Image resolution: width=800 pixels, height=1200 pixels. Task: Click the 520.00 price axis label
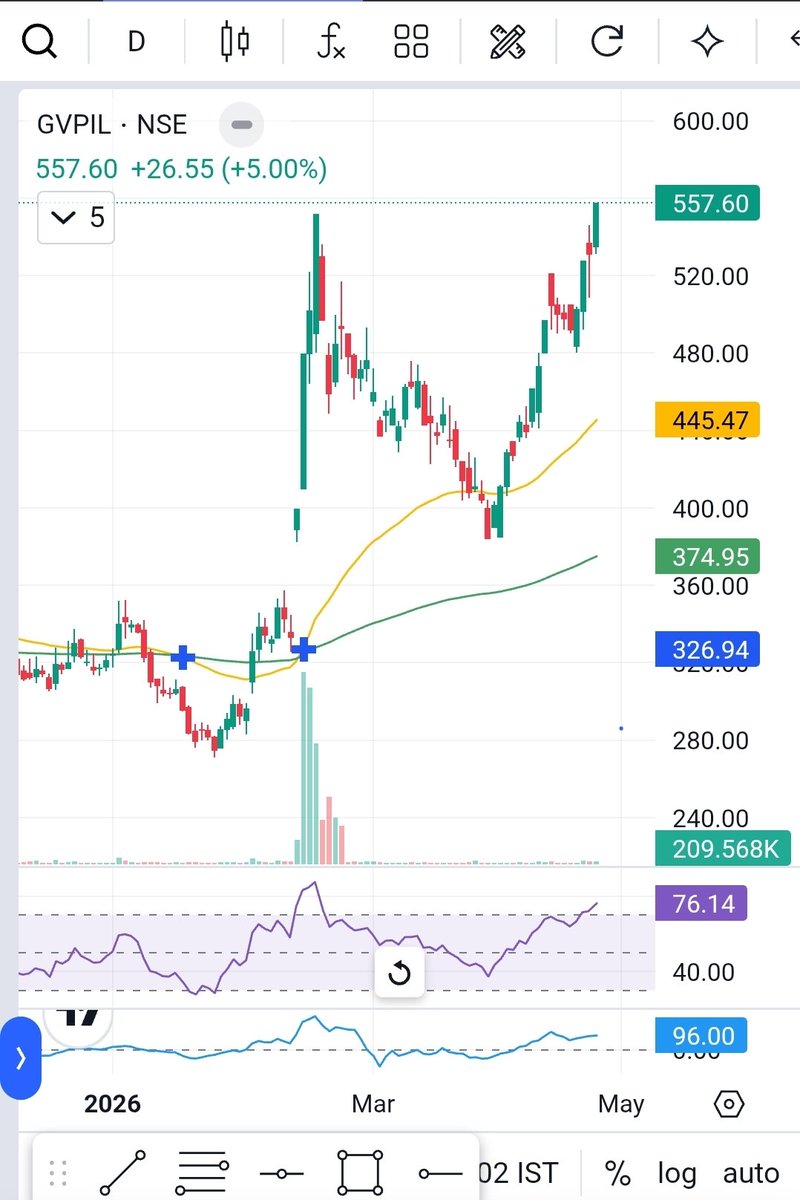(711, 276)
